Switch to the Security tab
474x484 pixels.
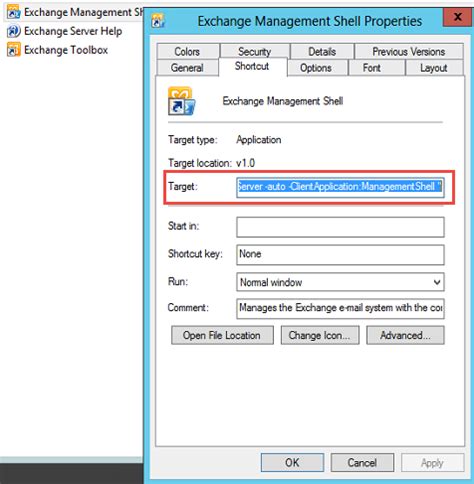tap(255, 51)
